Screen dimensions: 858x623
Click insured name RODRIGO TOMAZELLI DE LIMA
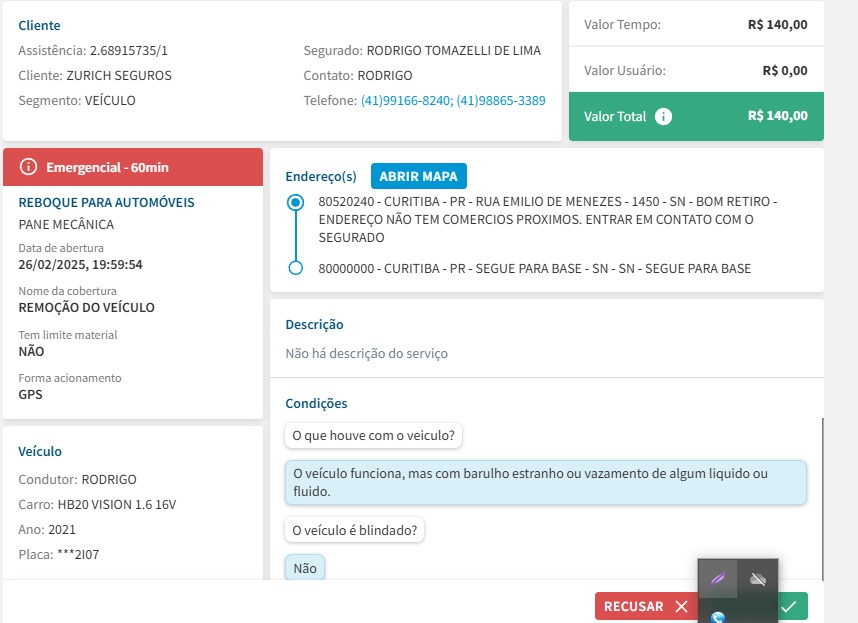(x=454, y=50)
